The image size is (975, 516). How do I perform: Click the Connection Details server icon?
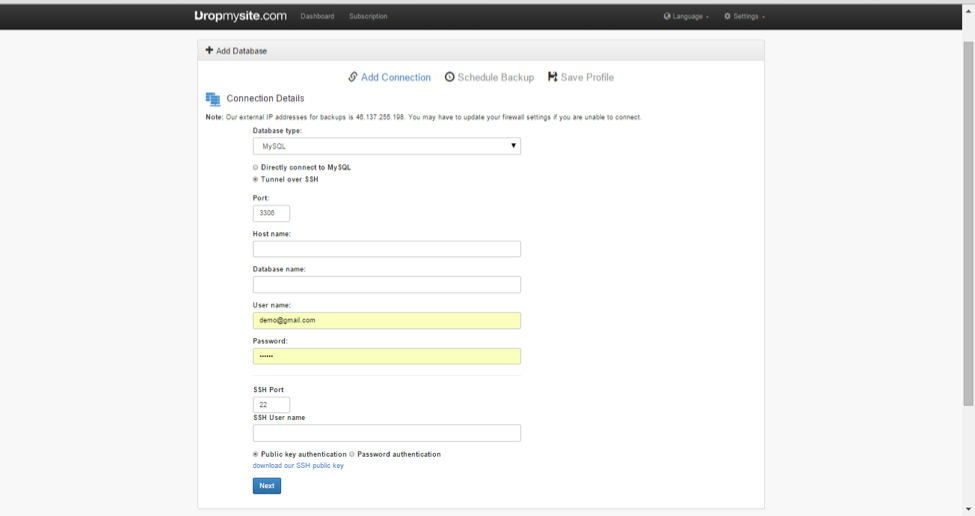213,99
